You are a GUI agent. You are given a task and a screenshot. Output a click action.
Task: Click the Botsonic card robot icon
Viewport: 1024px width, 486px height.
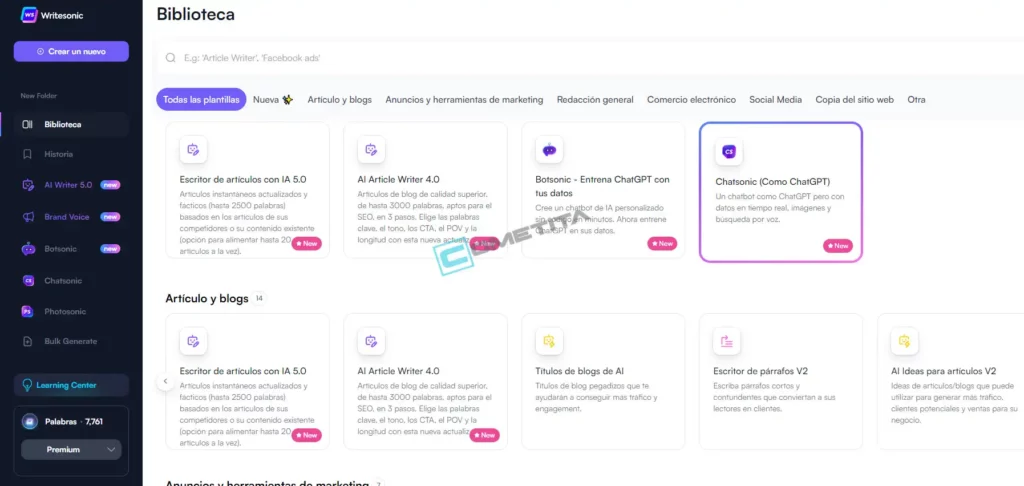pyautogui.click(x=549, y=150)
